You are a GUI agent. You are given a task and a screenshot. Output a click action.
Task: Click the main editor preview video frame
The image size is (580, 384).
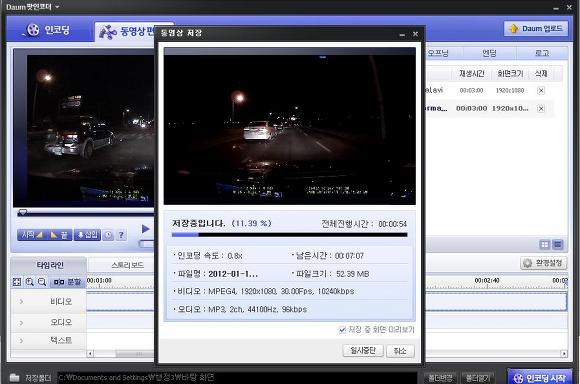click(84, 128)
